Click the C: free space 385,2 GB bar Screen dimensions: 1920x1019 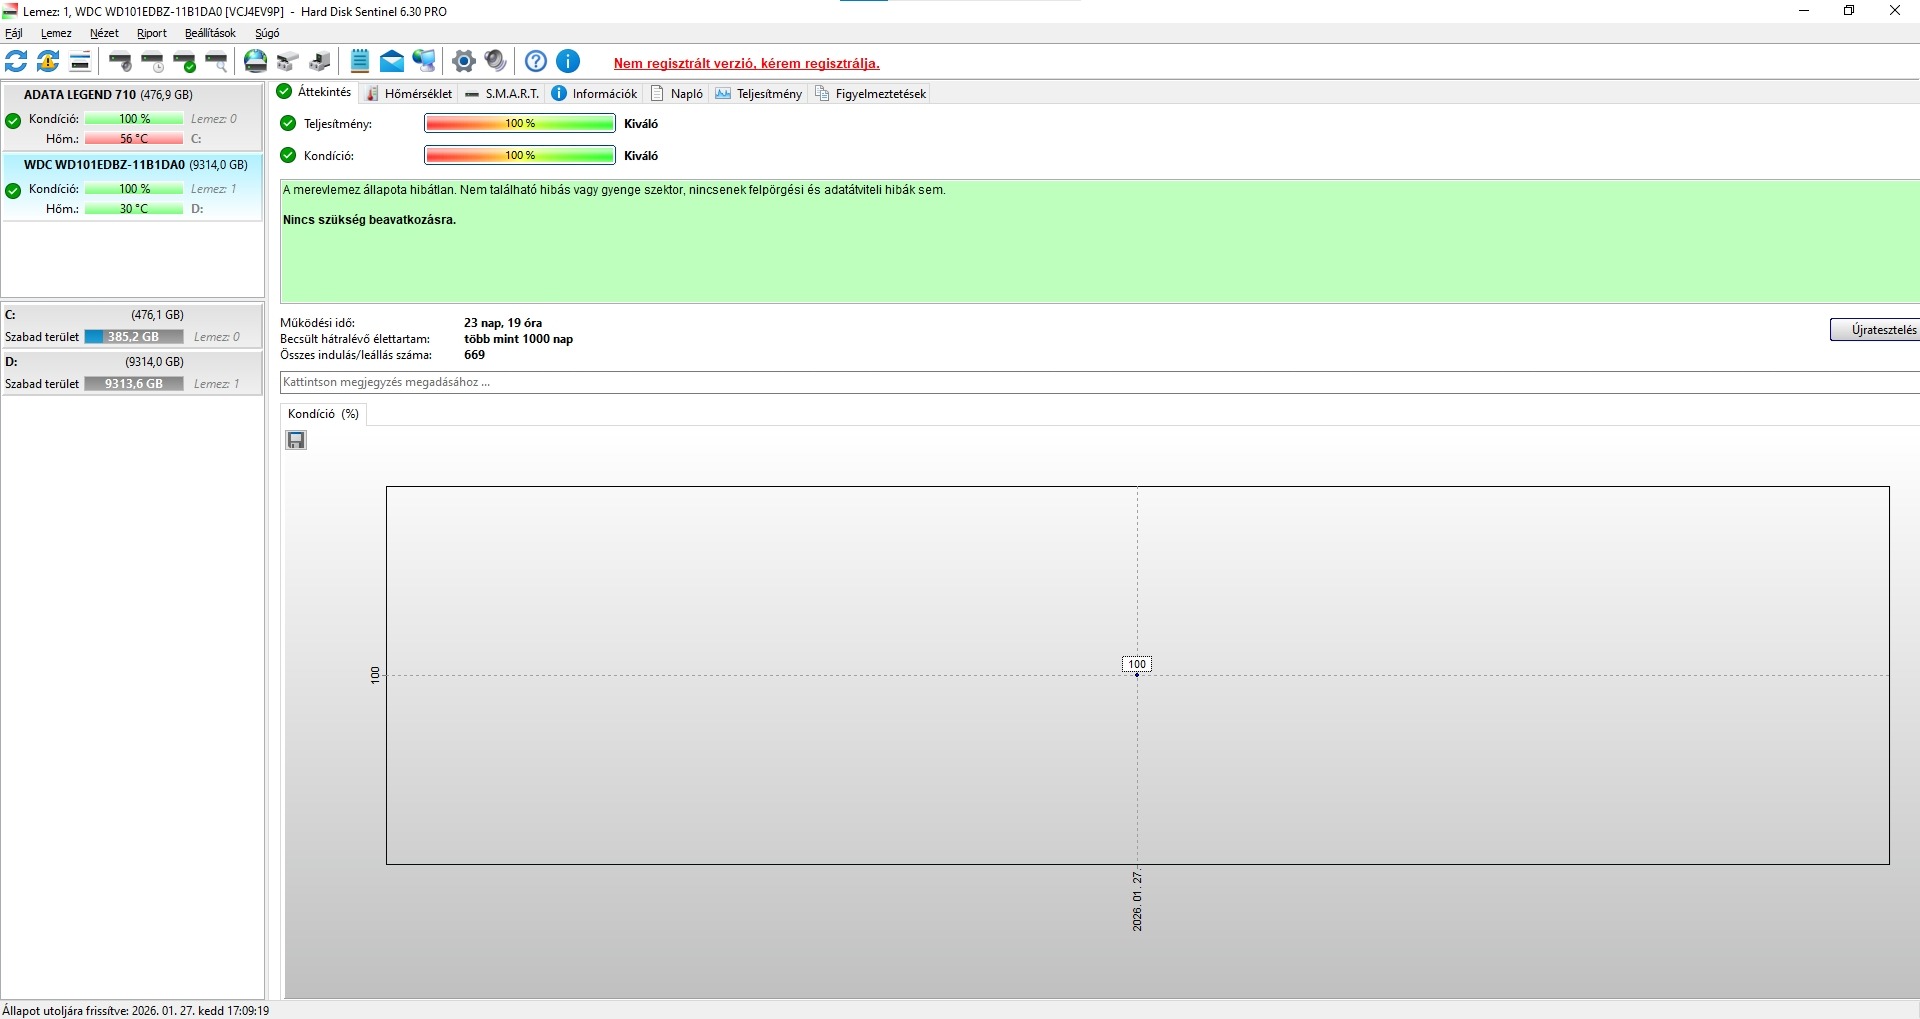[134, 337]
